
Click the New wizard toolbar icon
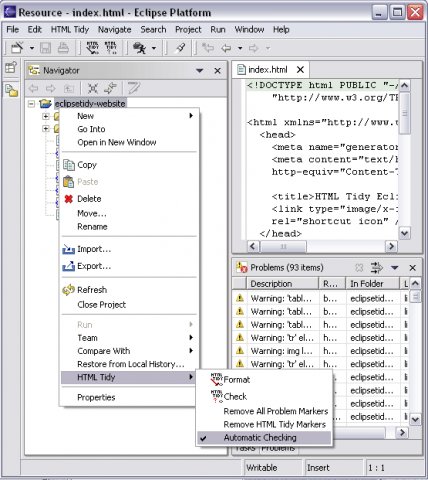click(x=17, y=48)
